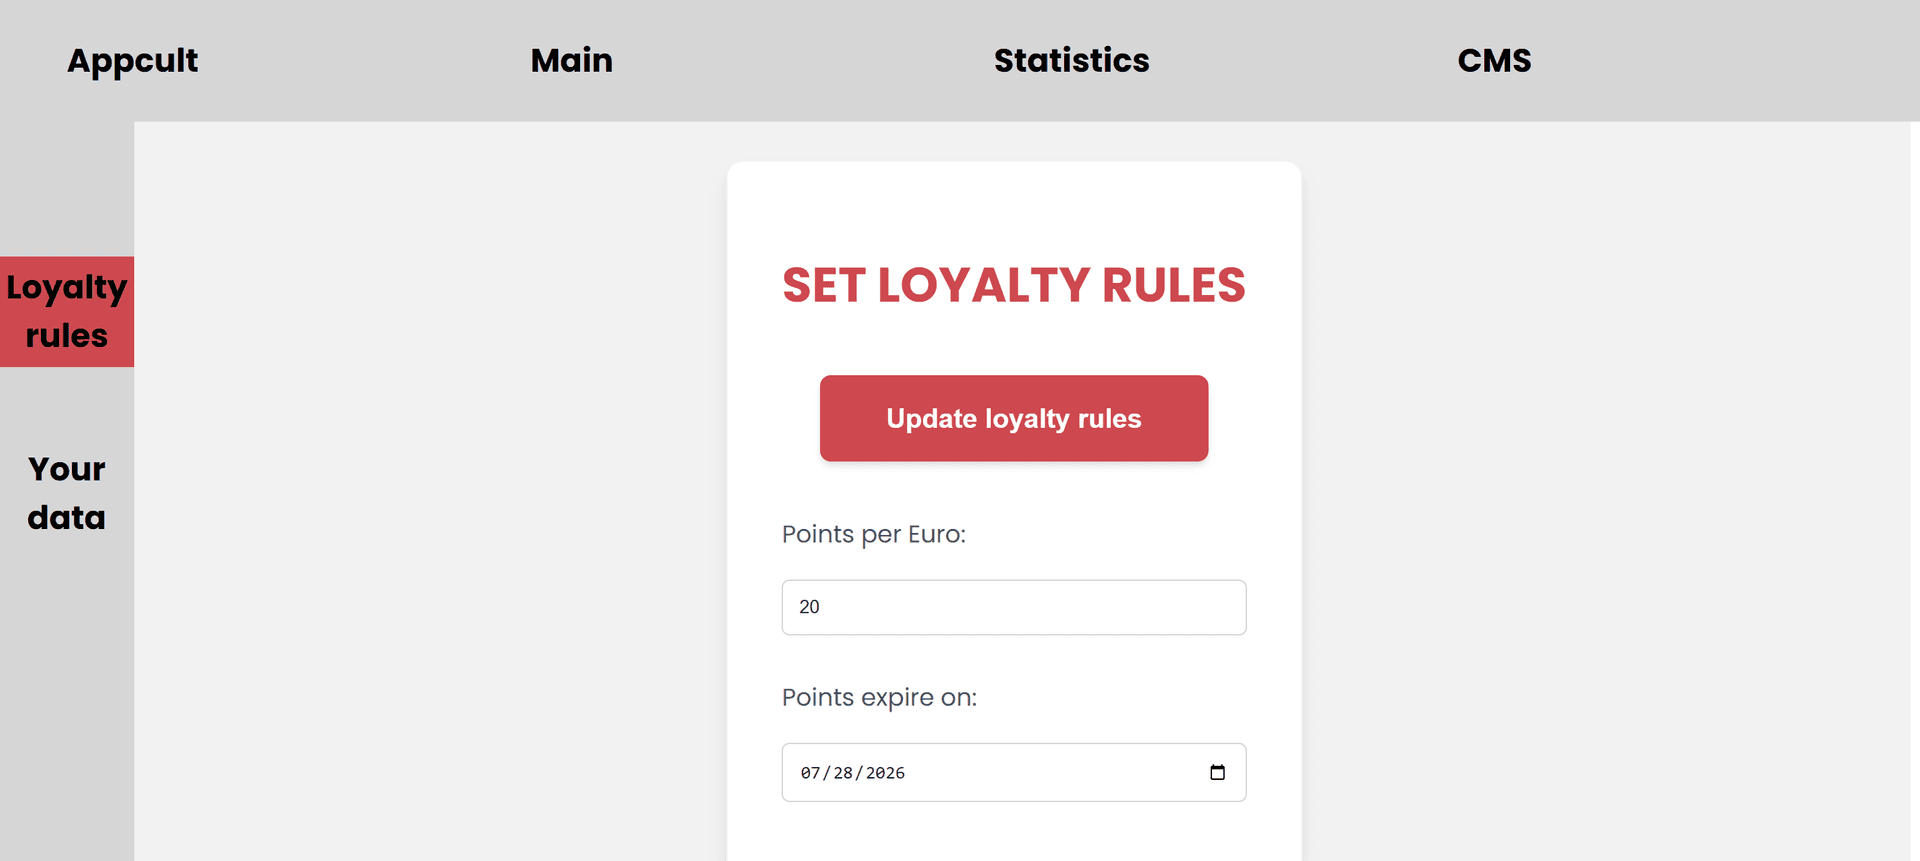The width and height of the screenshot is (1920, 861).
Task: Navigate to the CMS section
Action: (x=1494, y=61)
